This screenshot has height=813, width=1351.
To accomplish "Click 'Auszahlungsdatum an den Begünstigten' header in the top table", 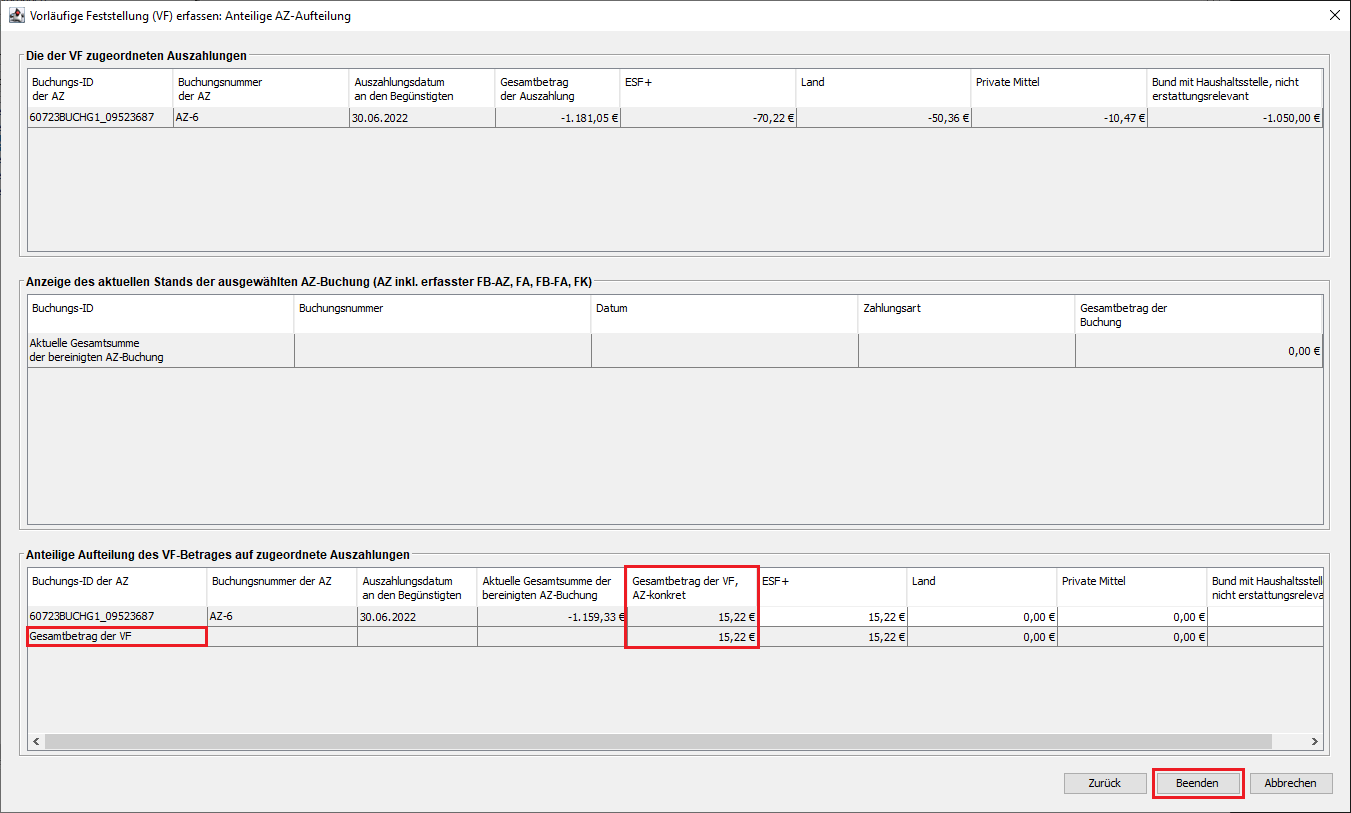I will [x=422, y=89].
